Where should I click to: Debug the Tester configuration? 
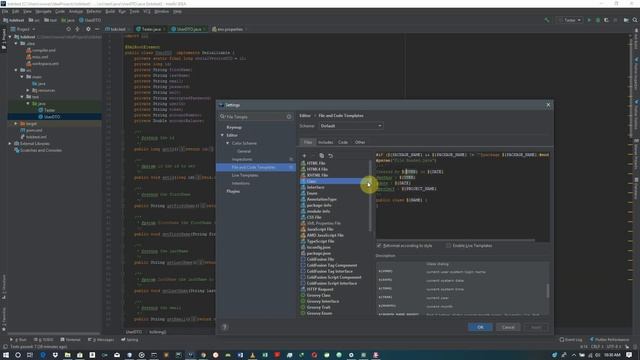(598, 20)
